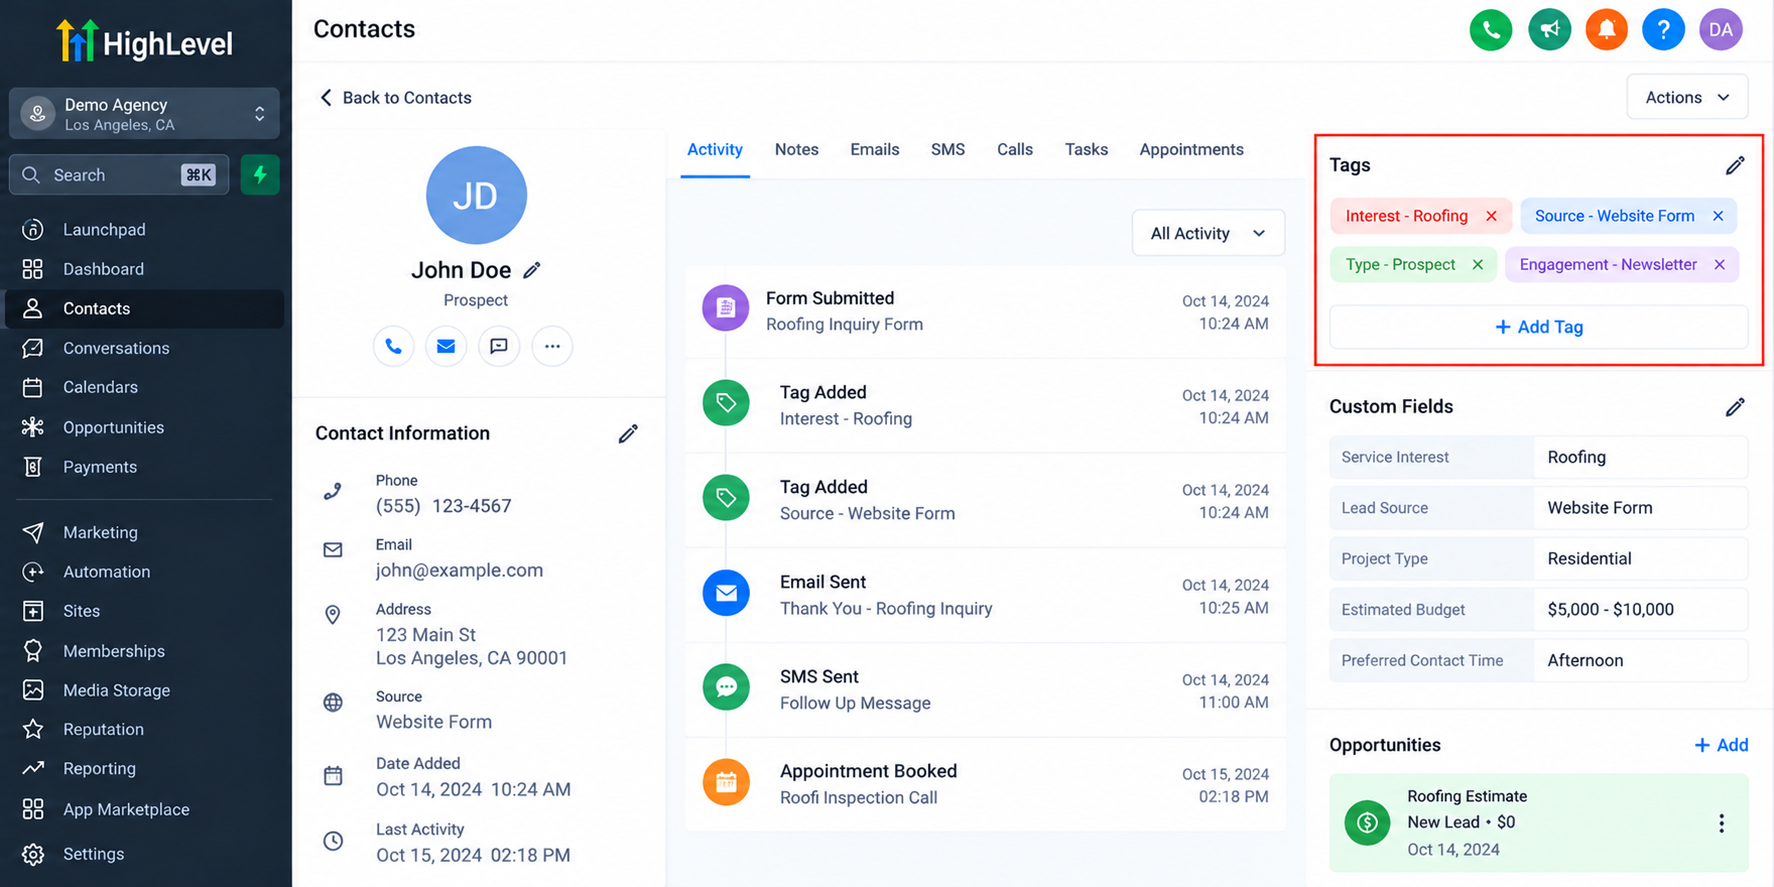Remove the Source - Website Form tag
The height and width of the screenshot is (887, 1774).
pyautogui.click(x=1718, y=216)
